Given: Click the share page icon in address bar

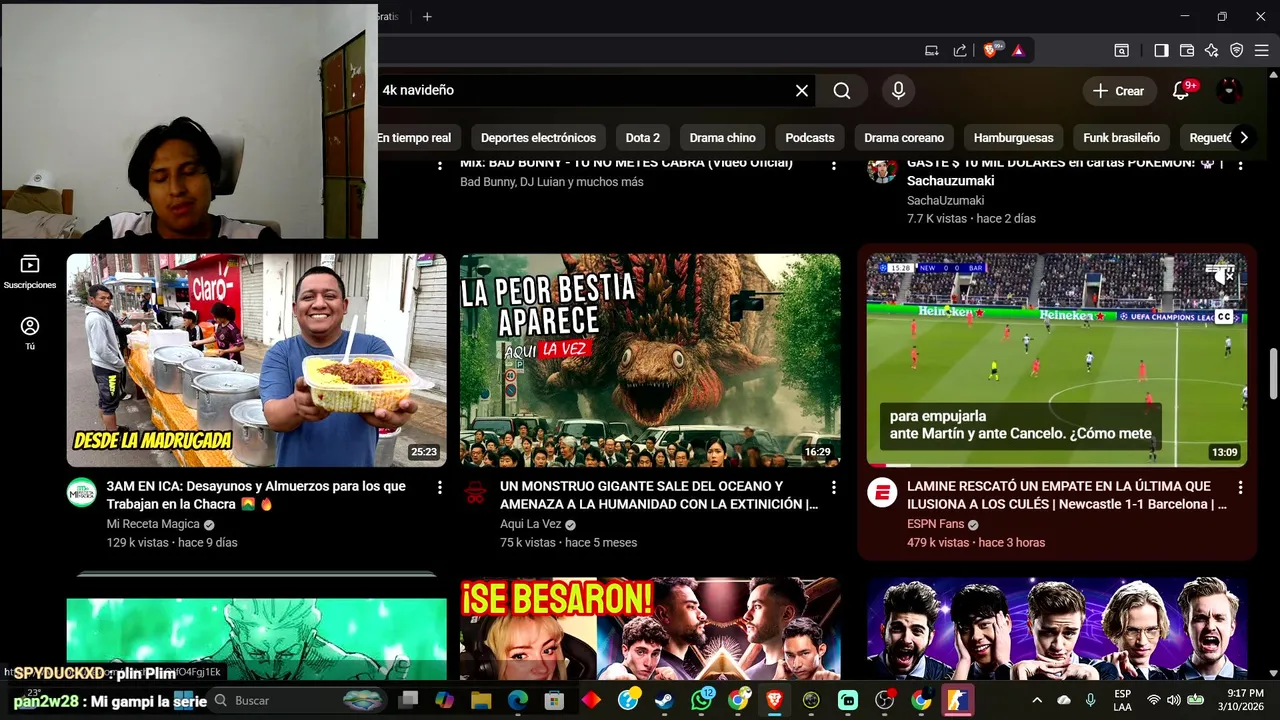Looking at the screenshot, I should pyautogui.click(x=961, y=50).
